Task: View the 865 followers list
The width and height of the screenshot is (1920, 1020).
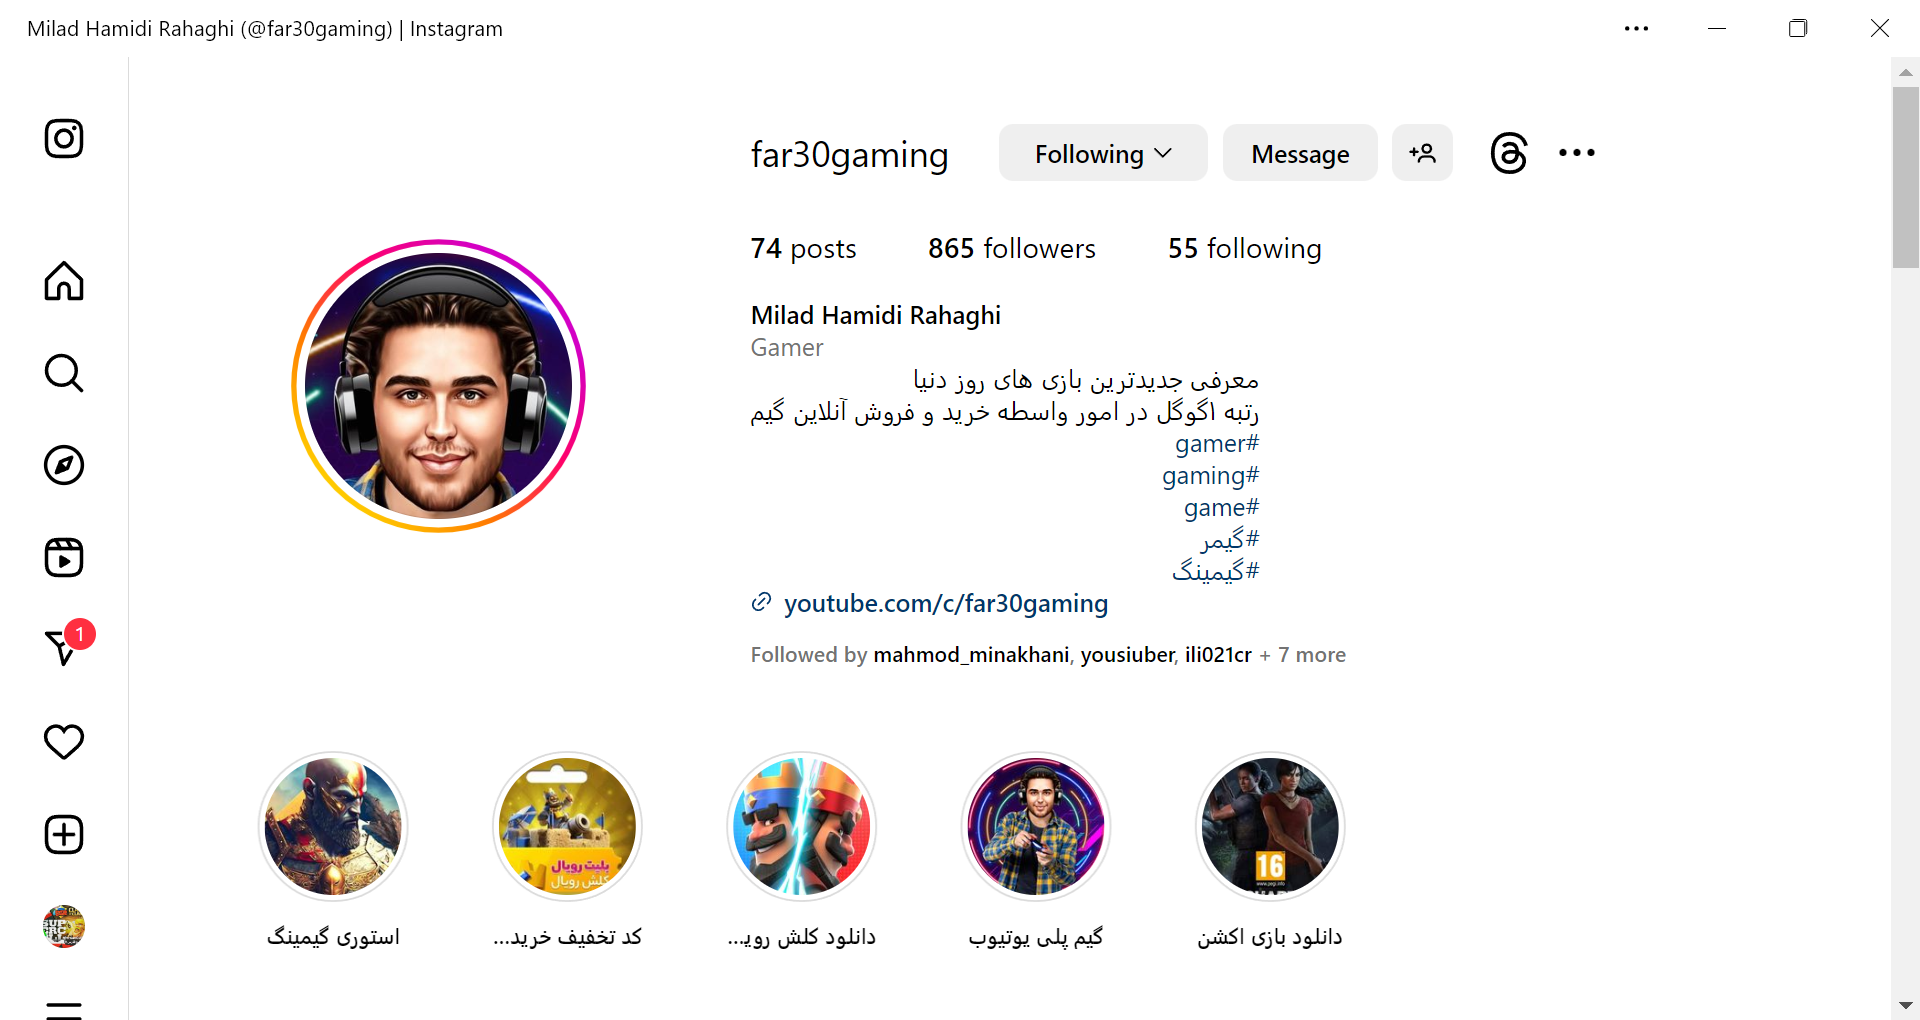Action: click(1012, 248)
